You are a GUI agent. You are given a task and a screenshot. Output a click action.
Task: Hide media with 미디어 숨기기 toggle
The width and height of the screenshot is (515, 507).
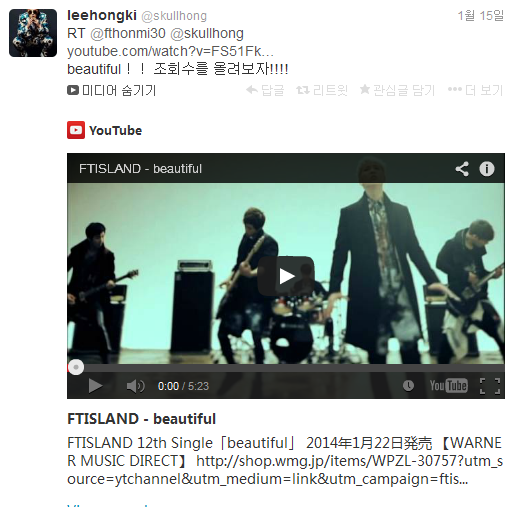pos(111,90)
